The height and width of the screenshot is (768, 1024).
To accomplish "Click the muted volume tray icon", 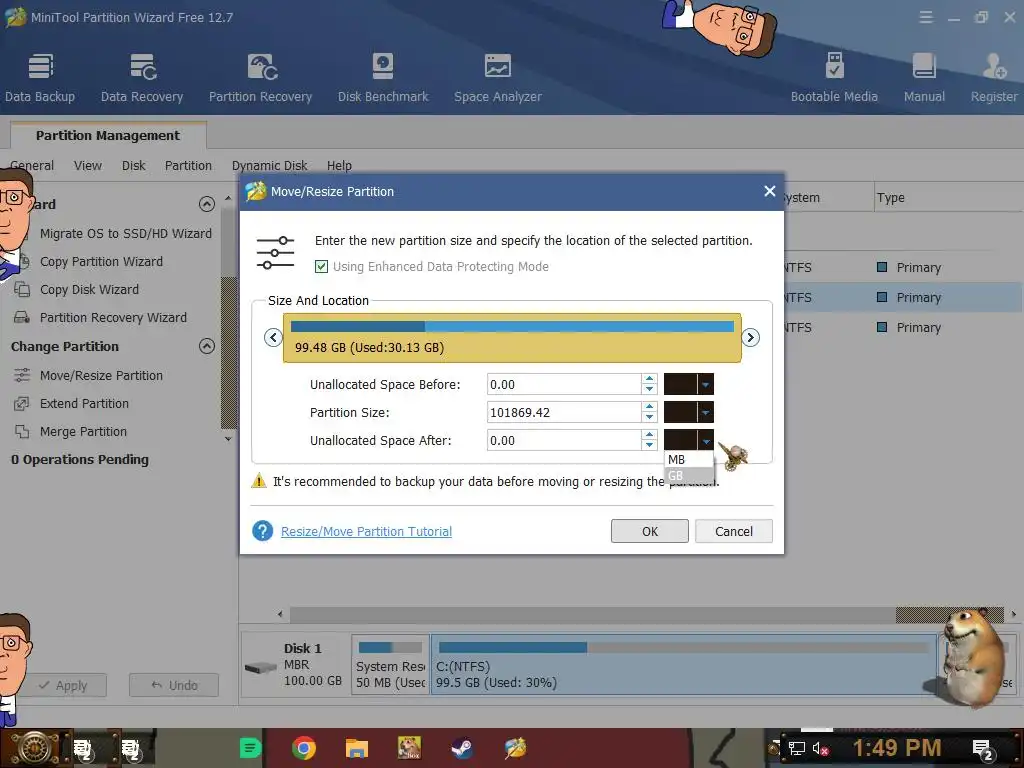I will [820, 748].
